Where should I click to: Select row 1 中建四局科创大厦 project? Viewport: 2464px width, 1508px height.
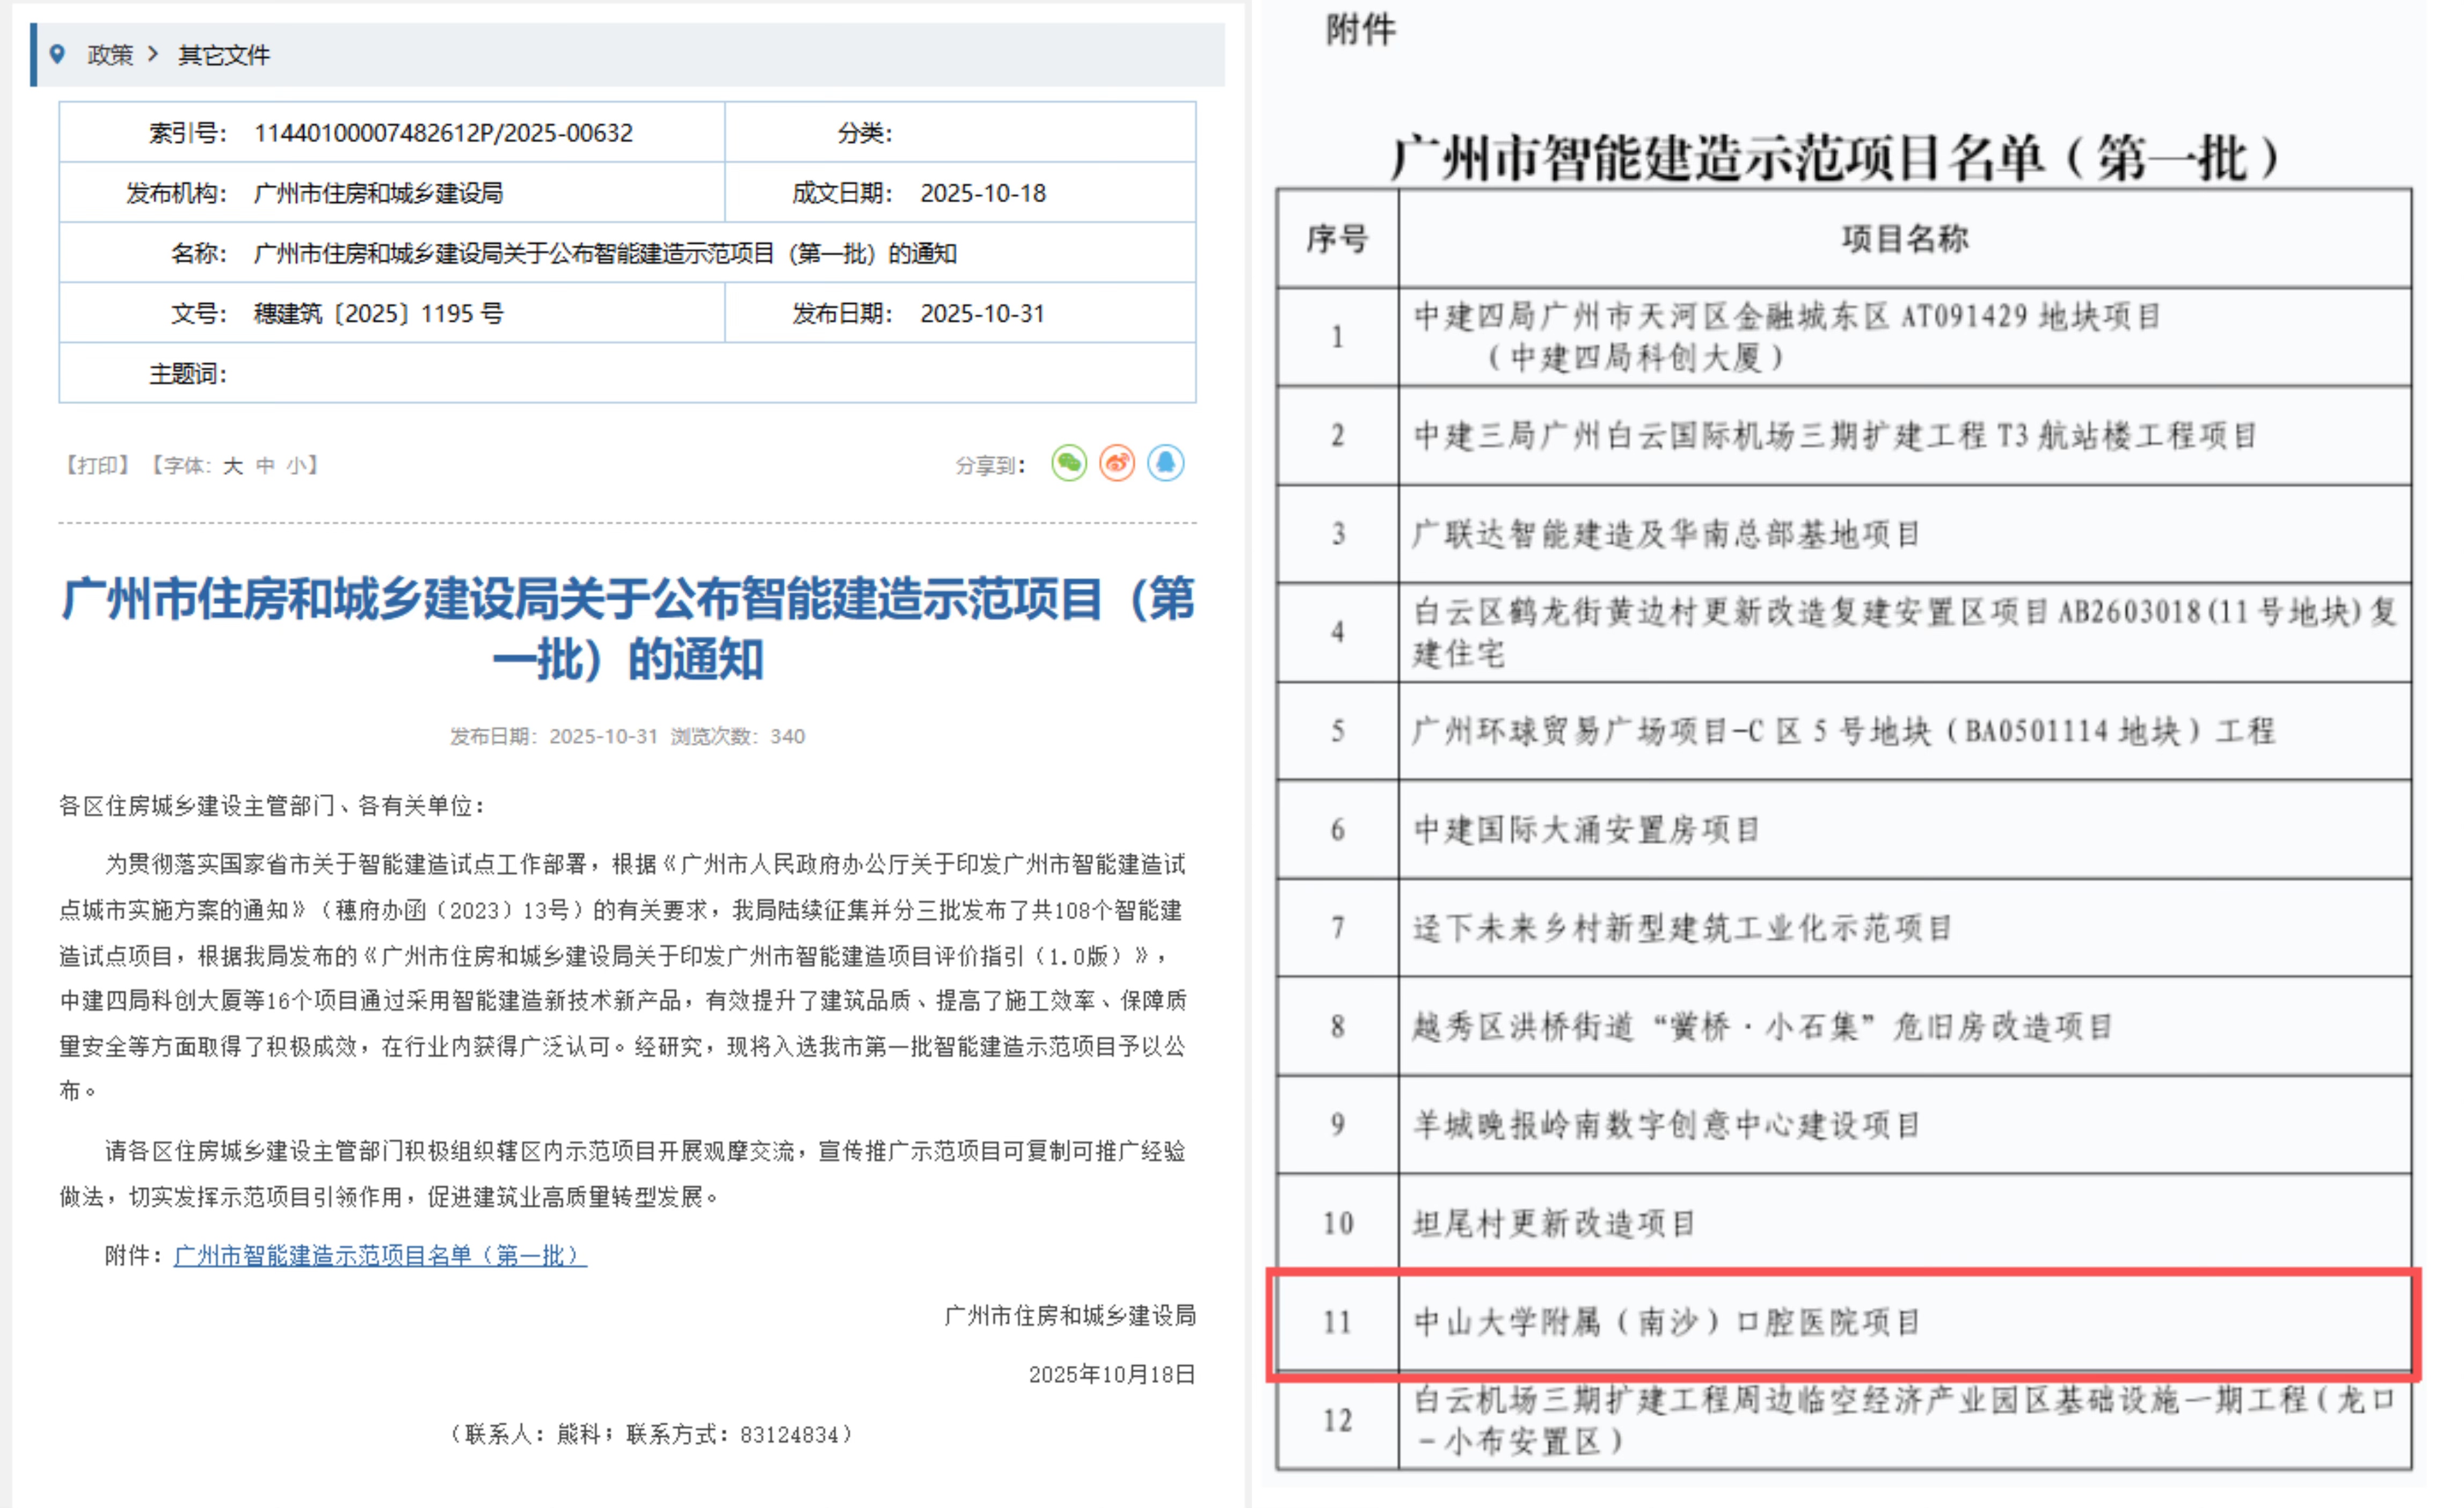[x=1786, y=337]
